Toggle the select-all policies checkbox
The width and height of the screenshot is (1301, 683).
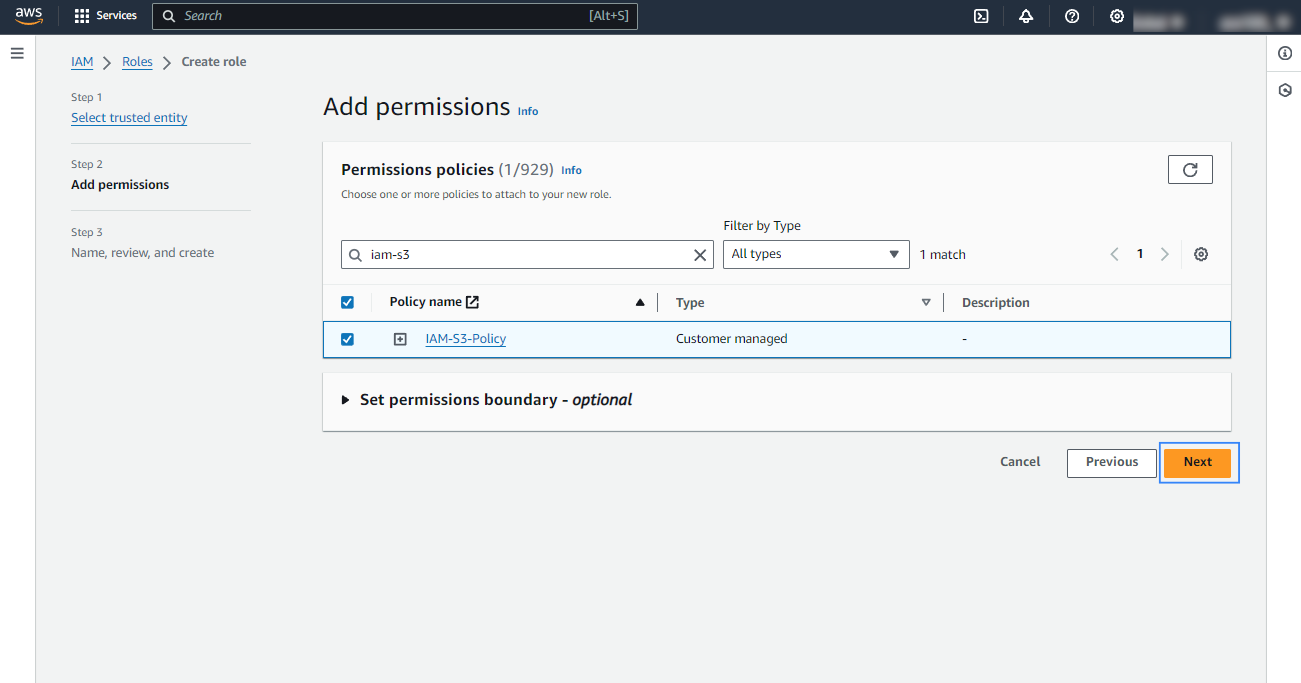point(348,302)
